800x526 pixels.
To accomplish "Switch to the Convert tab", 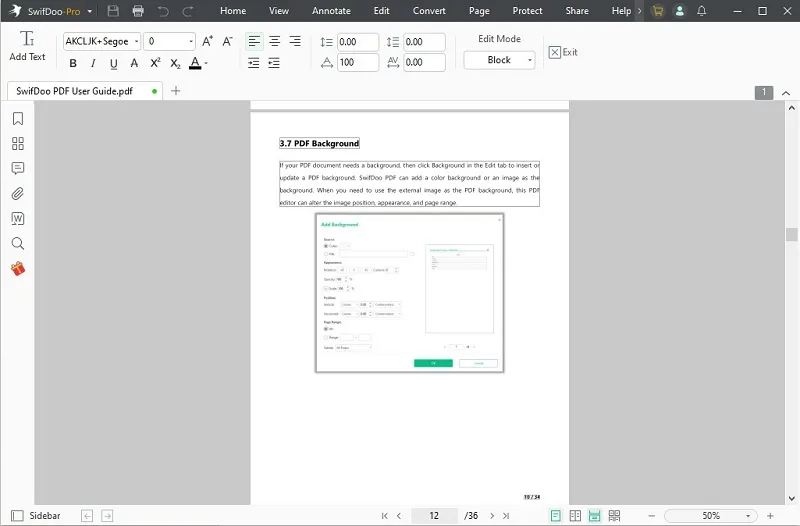I will [429, 11].
